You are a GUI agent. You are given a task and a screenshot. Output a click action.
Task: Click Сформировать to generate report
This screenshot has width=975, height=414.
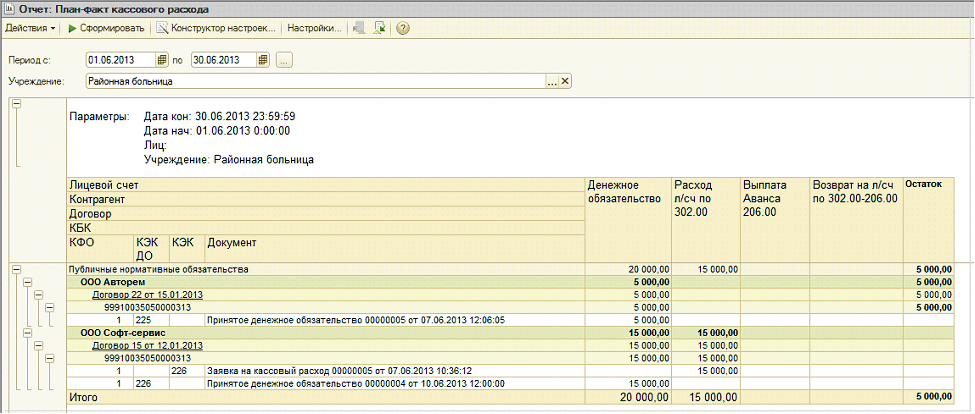click(x=106, y=29)
